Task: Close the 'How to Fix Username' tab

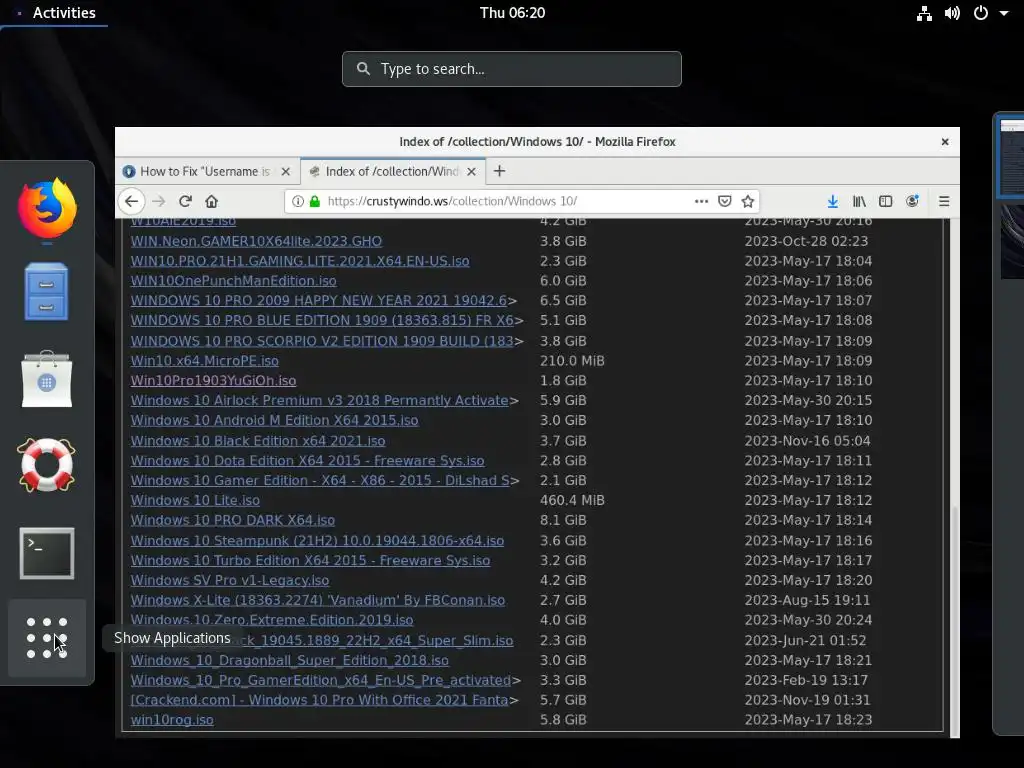Action: pos(285,172)
